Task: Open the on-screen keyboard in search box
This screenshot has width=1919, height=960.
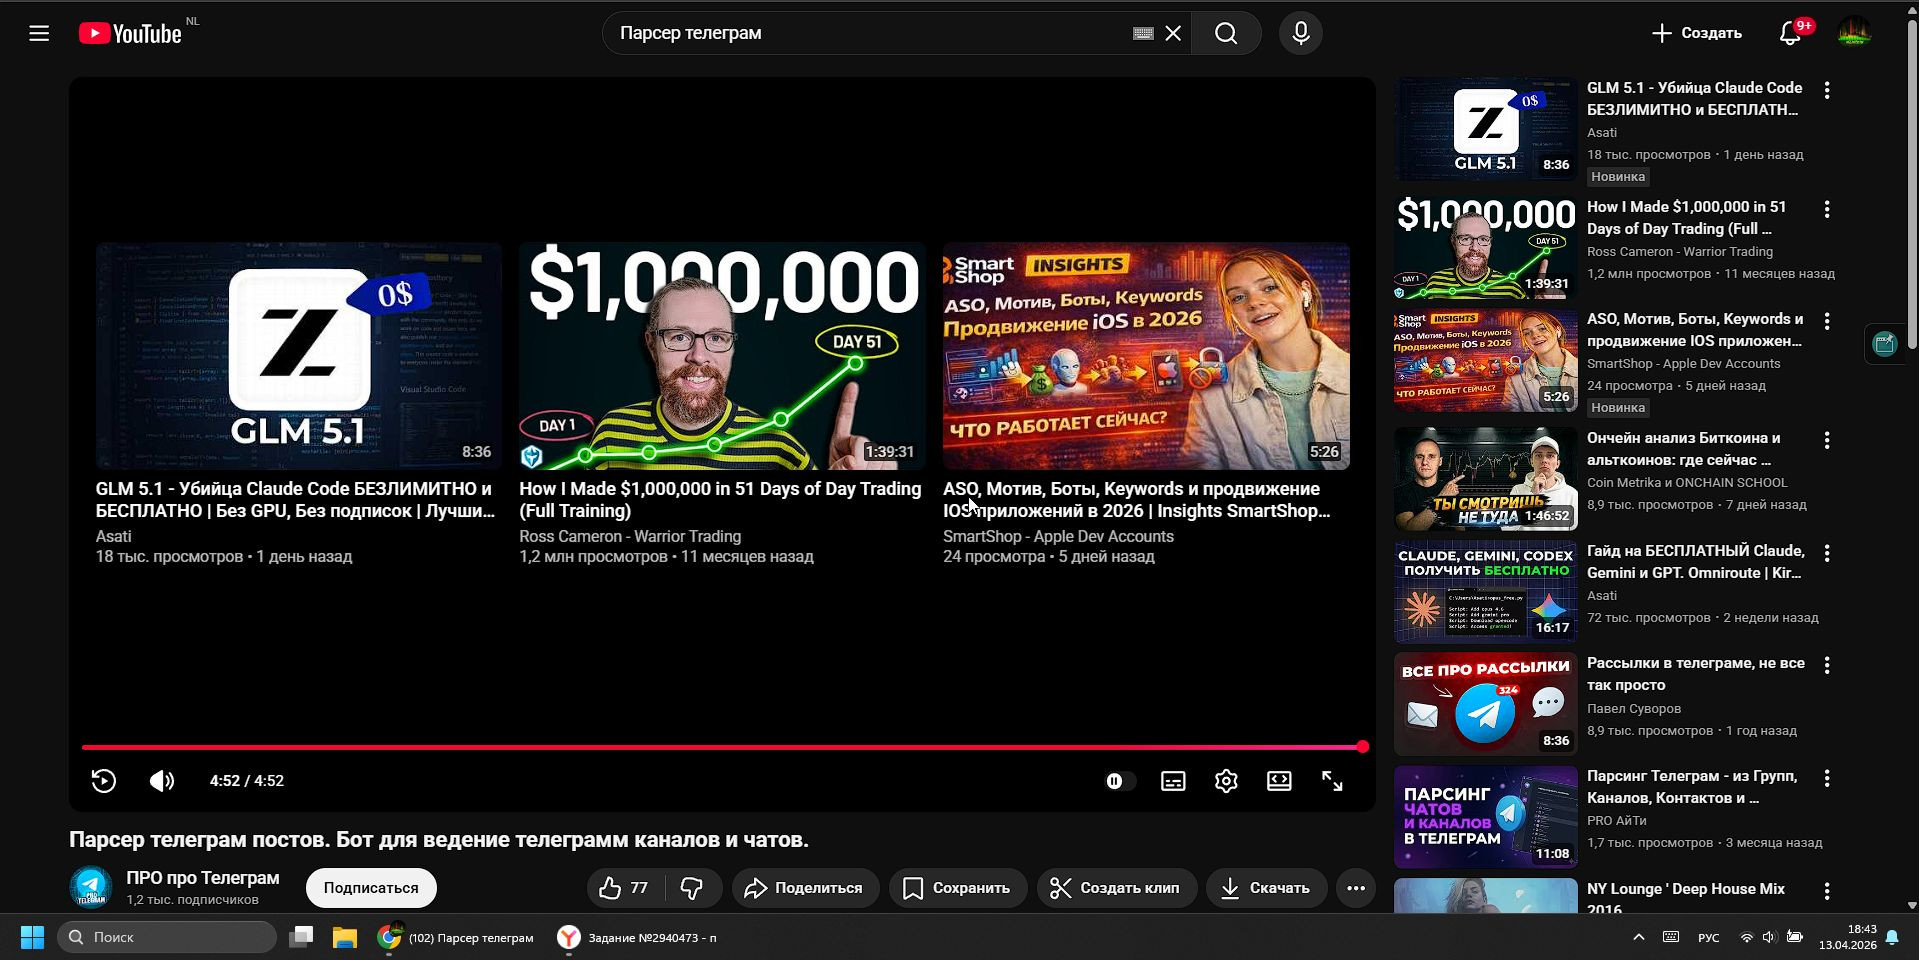Action: [1143, 33]
